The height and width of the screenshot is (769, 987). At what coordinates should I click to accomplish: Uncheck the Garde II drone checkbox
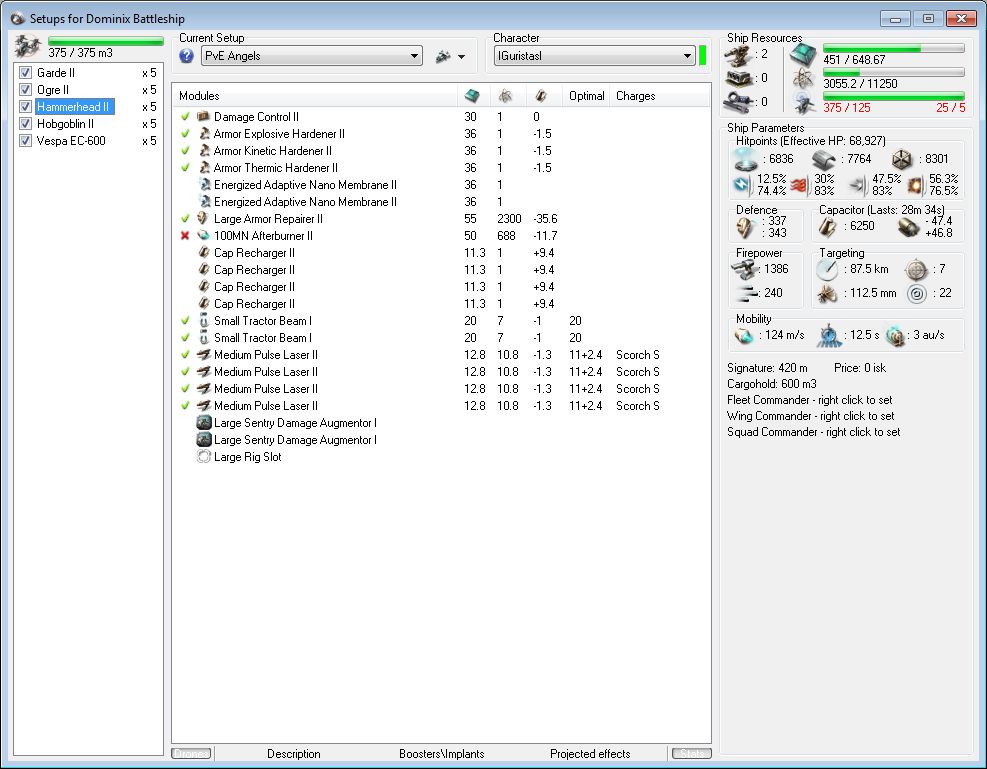pyautogui.click(x=25, y=72)
